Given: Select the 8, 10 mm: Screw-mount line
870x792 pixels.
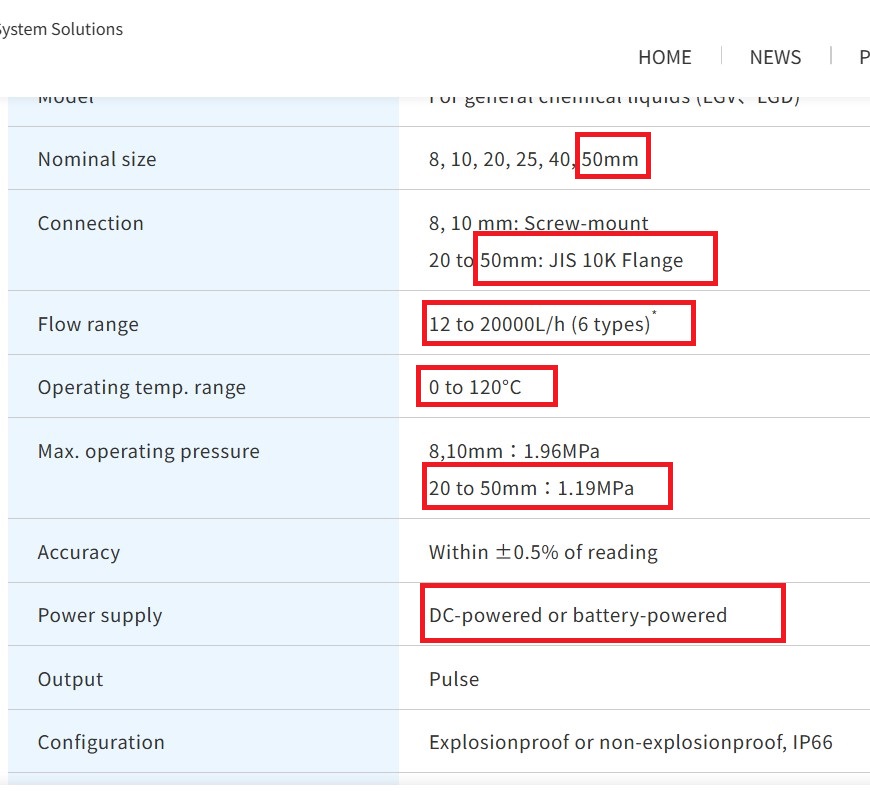Looking at the screenshot, I should pos(539,223).
